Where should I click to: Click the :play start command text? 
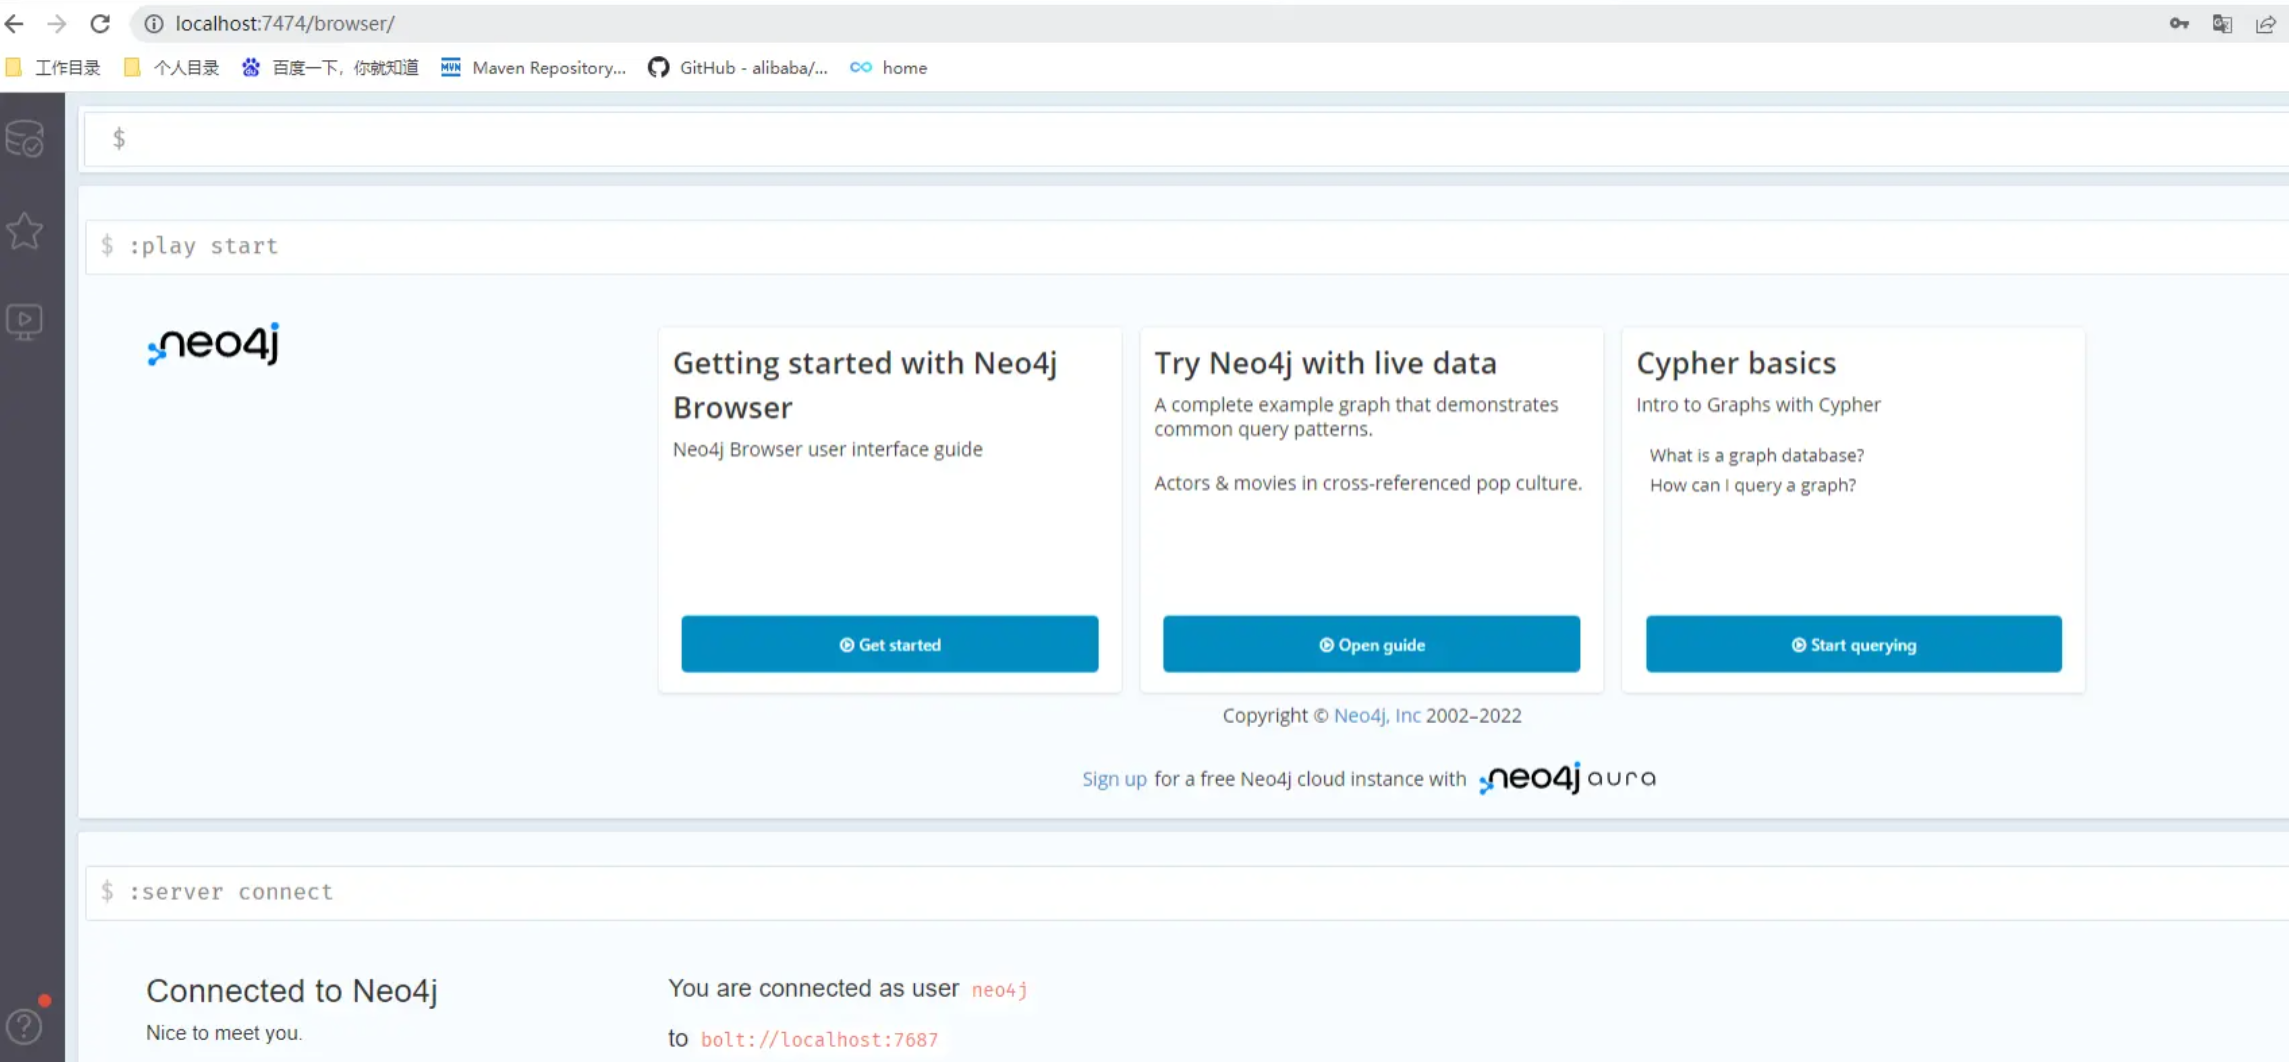203,246
